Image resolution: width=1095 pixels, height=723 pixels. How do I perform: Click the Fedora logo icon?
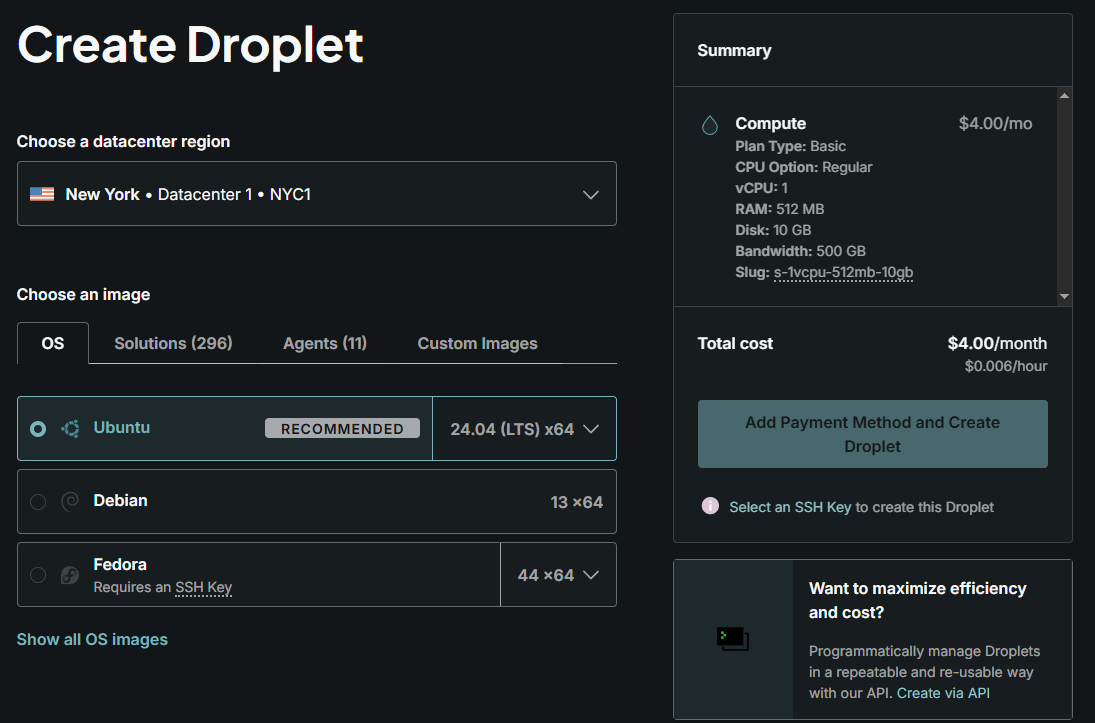pyautogui.click(x=70, y=575)
